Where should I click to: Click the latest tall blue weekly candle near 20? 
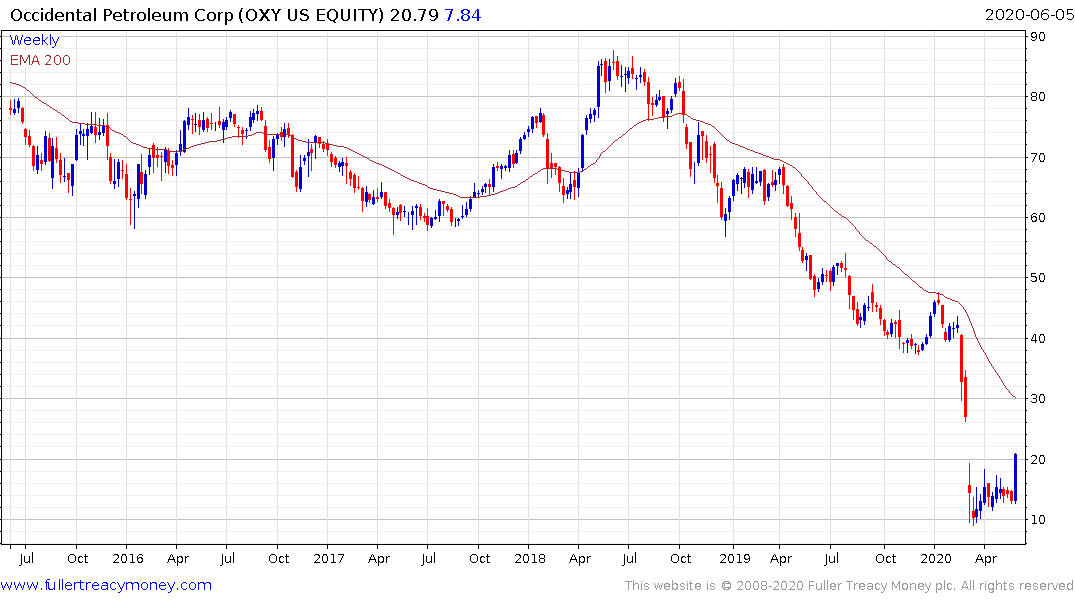(1015, 478)
